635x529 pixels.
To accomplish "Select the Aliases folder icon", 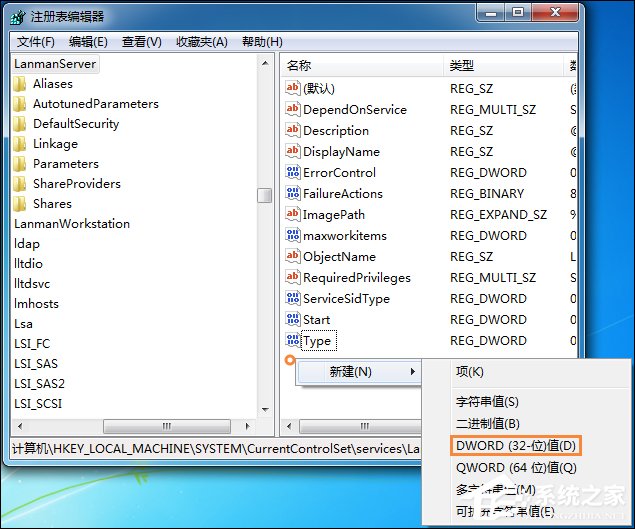I will (x=19, y=84).
